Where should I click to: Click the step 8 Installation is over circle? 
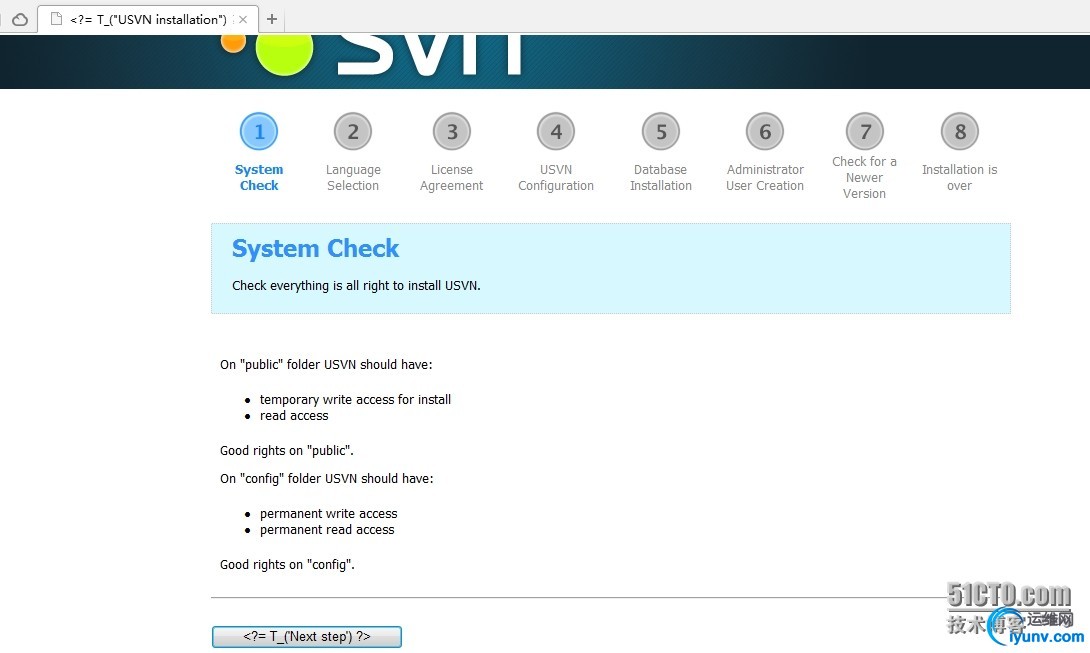point(960,131)
